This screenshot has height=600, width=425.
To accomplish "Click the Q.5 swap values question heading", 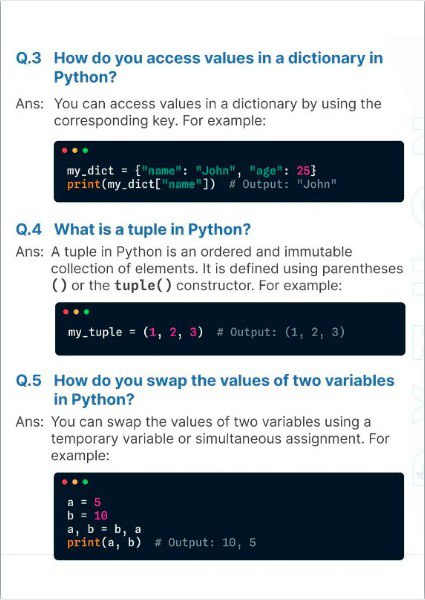I will tap(205, 390).
